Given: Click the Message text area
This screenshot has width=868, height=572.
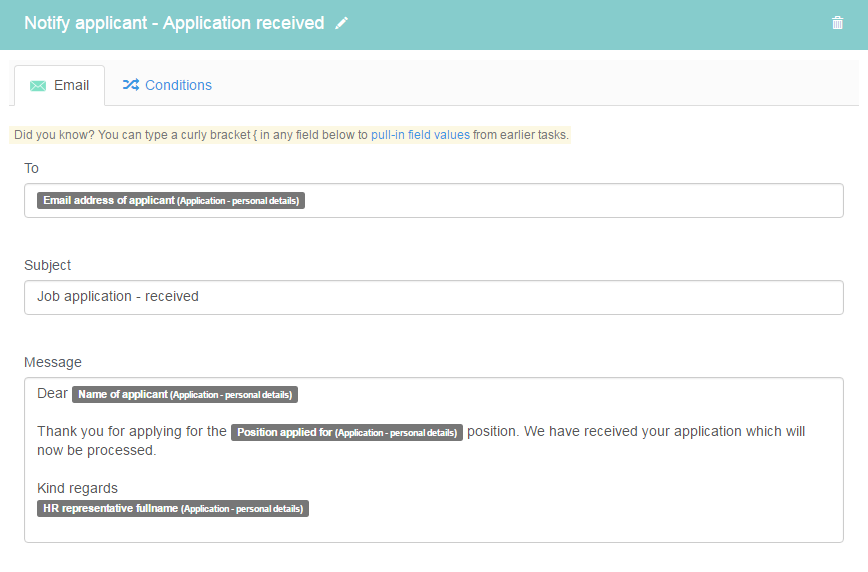Looking at the screenshot, I should (x=433, y=460).
